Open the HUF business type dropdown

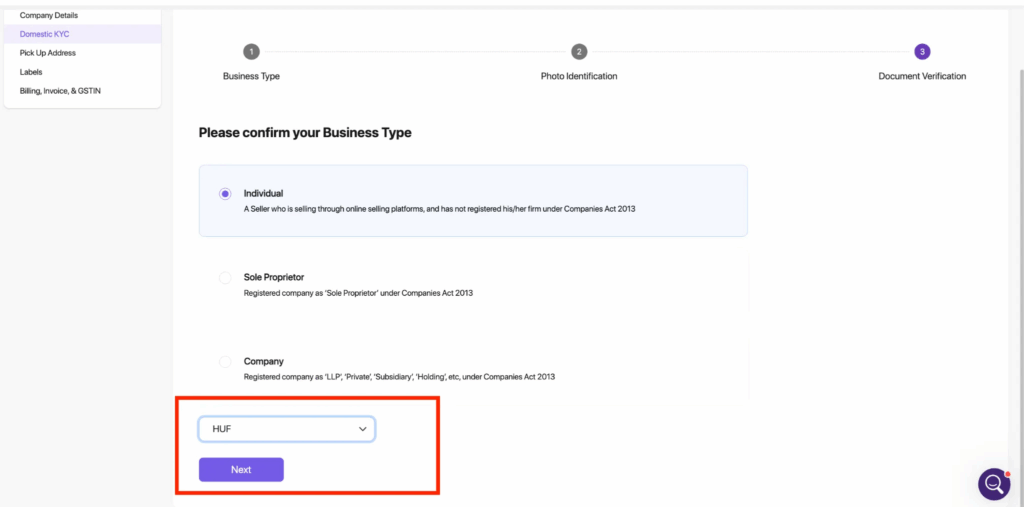[x=286, y=429]
